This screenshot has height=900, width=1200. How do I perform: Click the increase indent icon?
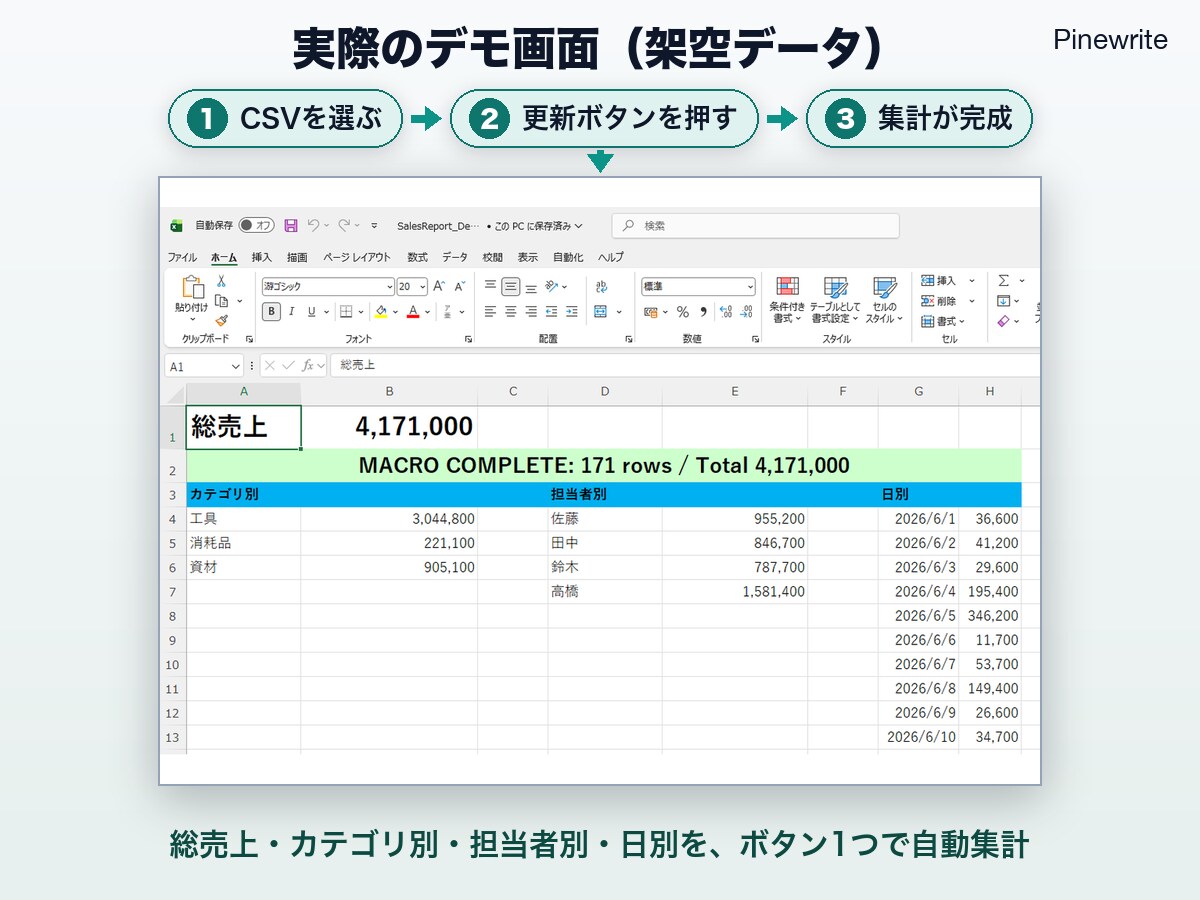[x=571, y=312]
